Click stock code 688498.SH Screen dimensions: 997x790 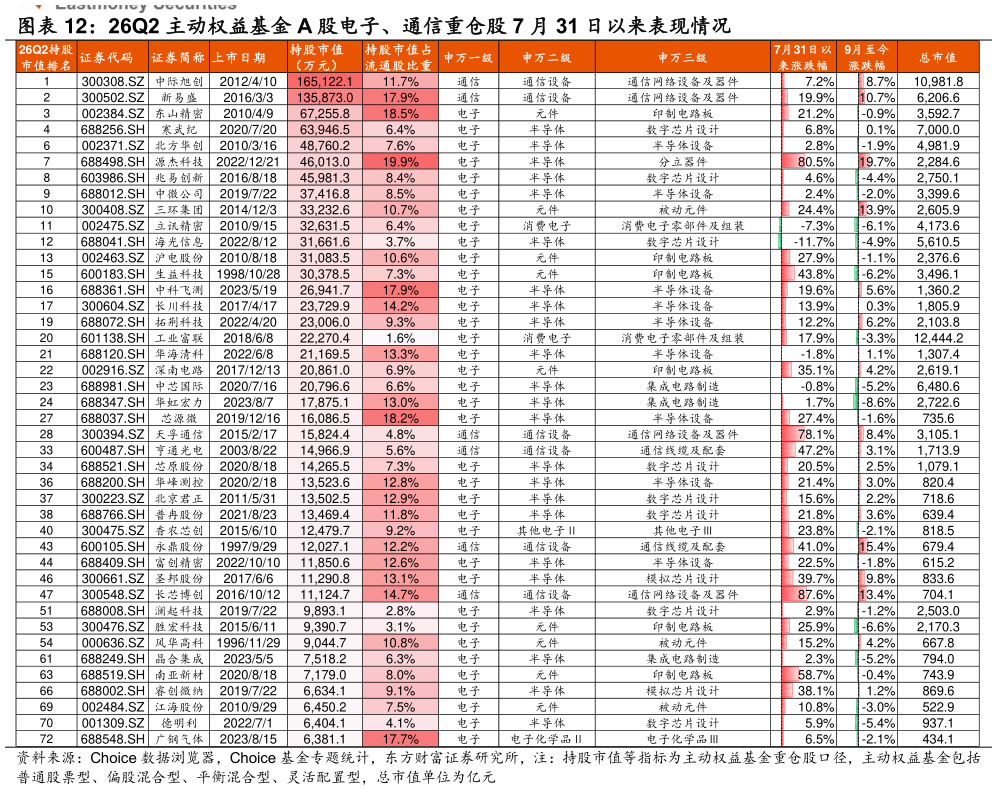click(x=113, y=162)
